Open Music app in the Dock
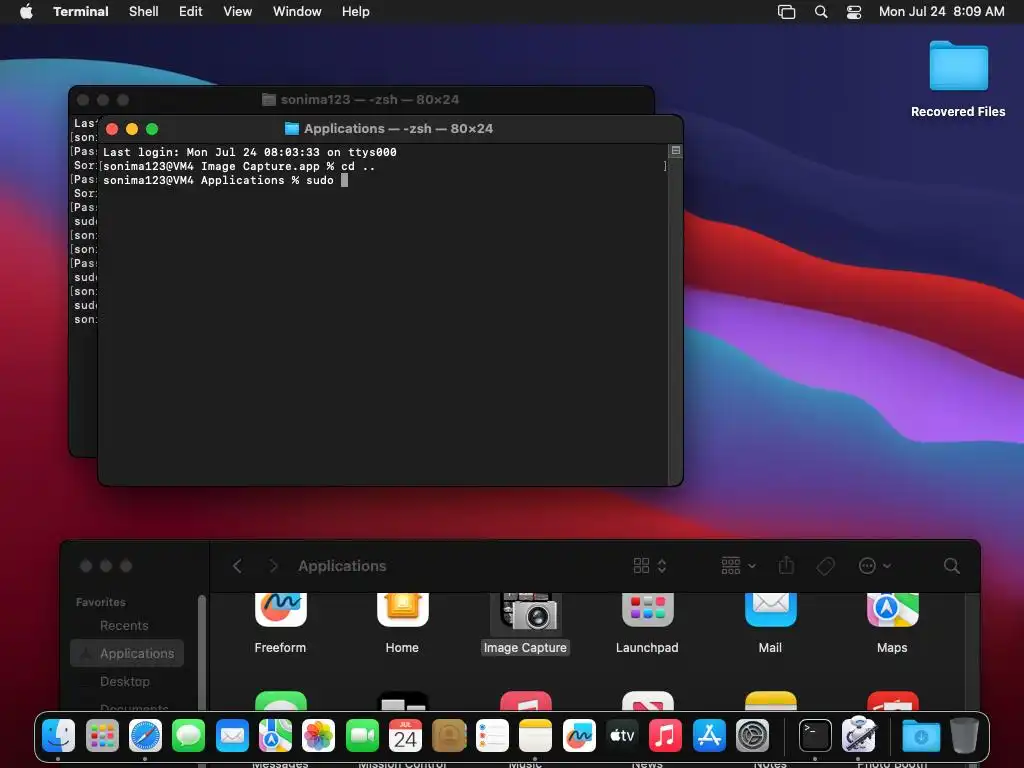1024x768 pixels. click(665, 735)
